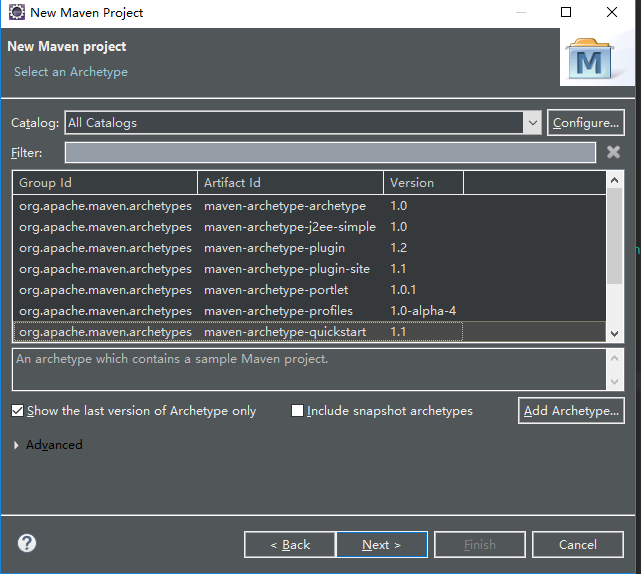The height and width of the screenshot is (574, 641).
Task: Select the maven-archetype-portlet row
Action: click(x=309, y=290)
